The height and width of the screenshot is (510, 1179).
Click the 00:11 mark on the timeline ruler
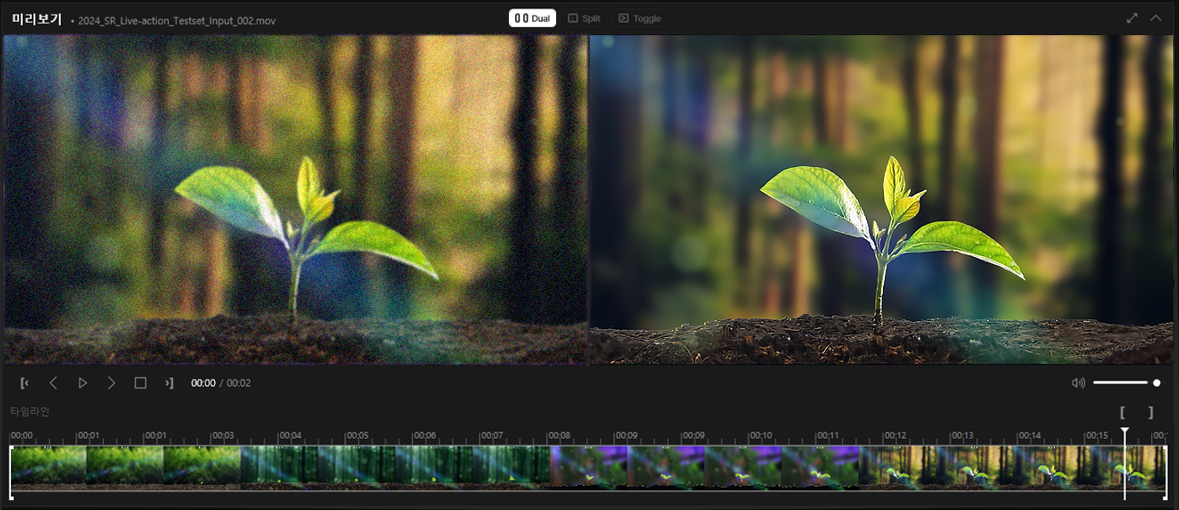click(827, 436)
